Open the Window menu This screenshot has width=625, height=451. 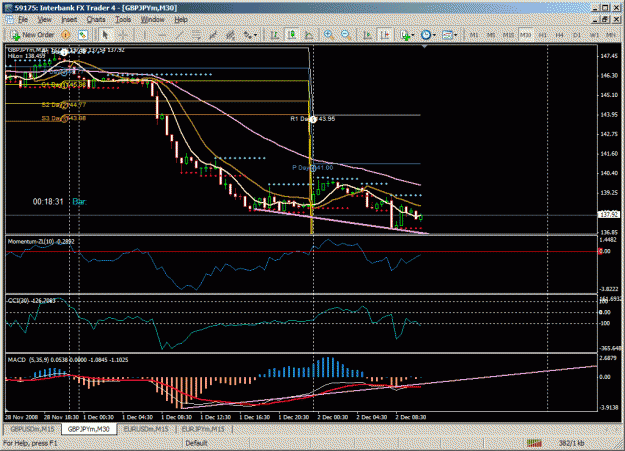[152, 20]
